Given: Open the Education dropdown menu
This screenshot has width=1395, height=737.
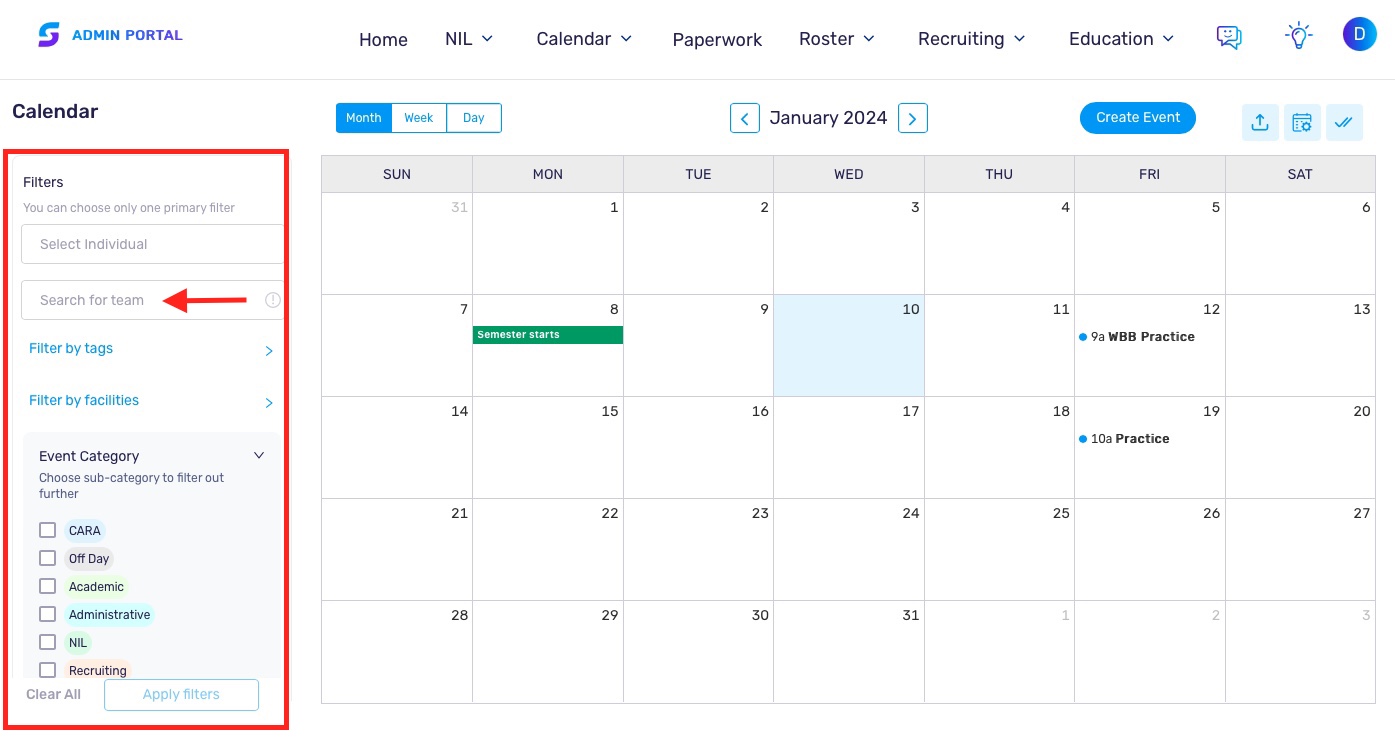Looking at the screenshot, I should point(1122,39).
